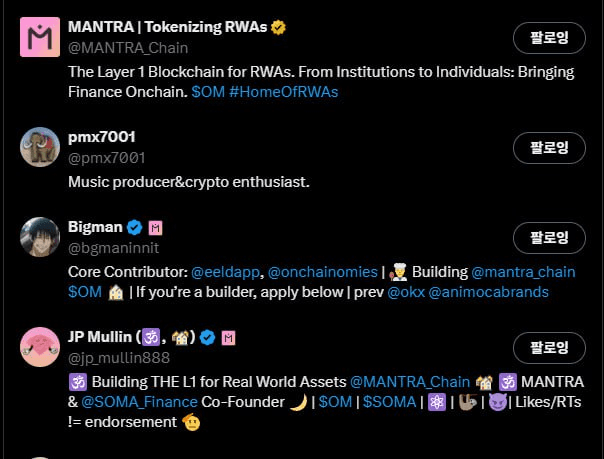Open the @onchainomies mention in Bigman's bio

point(322,272)
